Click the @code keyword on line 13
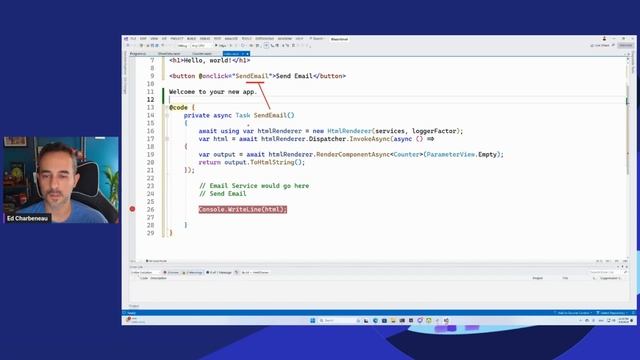This screenshot has width=640, height=360. pyautogui.click(x=178, y=107)
